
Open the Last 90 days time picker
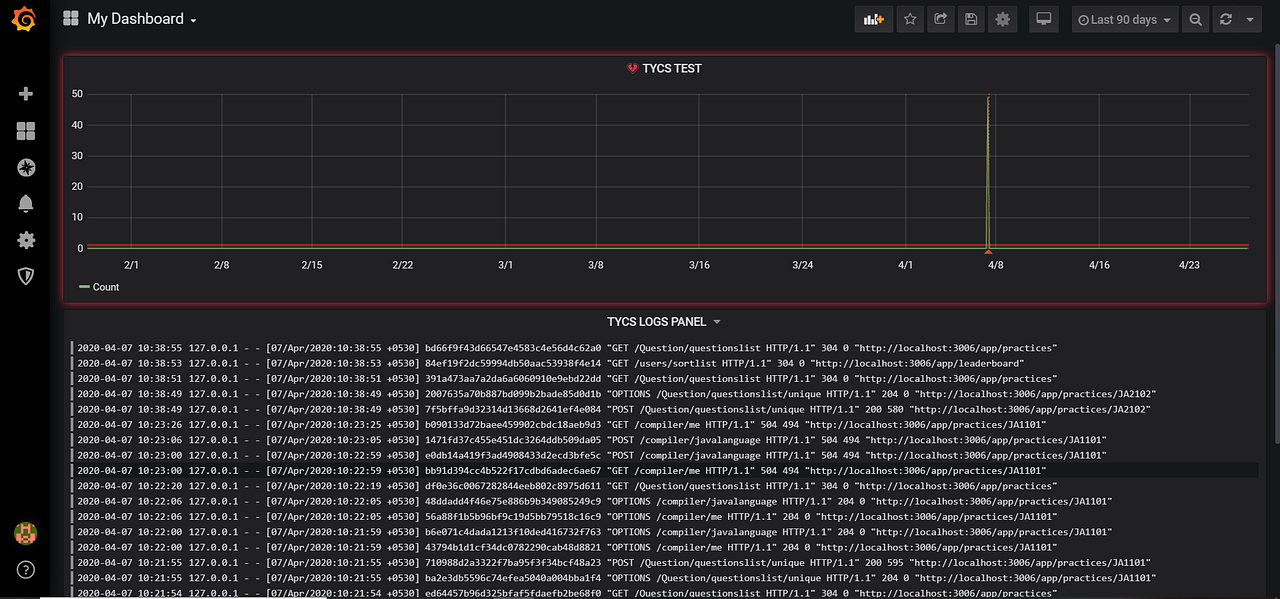[x=1124, y=18]
